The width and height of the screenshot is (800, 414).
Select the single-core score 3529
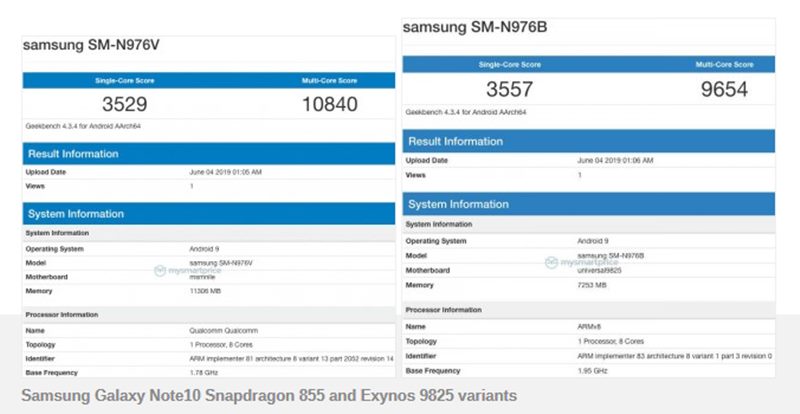coord(124,104)
